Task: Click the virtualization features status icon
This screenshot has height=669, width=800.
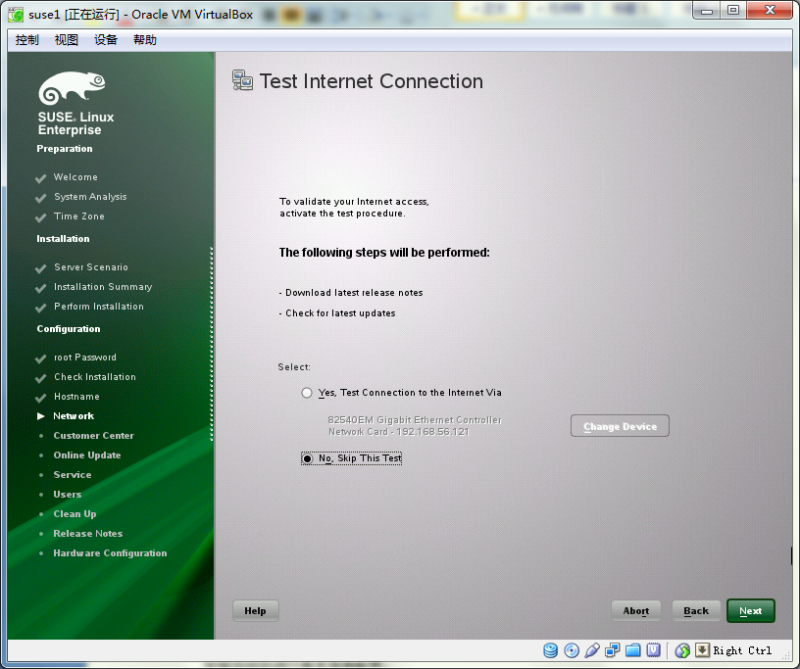Action: tap(652, 650)
